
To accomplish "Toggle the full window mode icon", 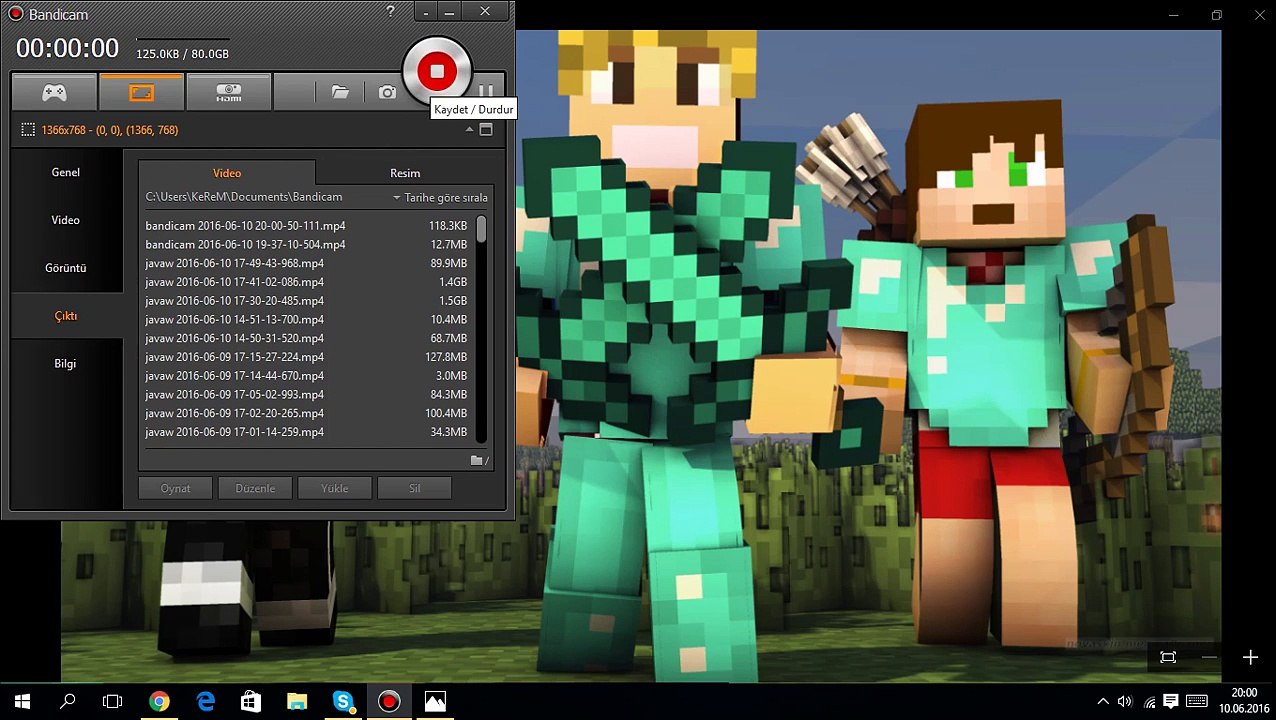I will pyautogui.click(x=486, y=130).
